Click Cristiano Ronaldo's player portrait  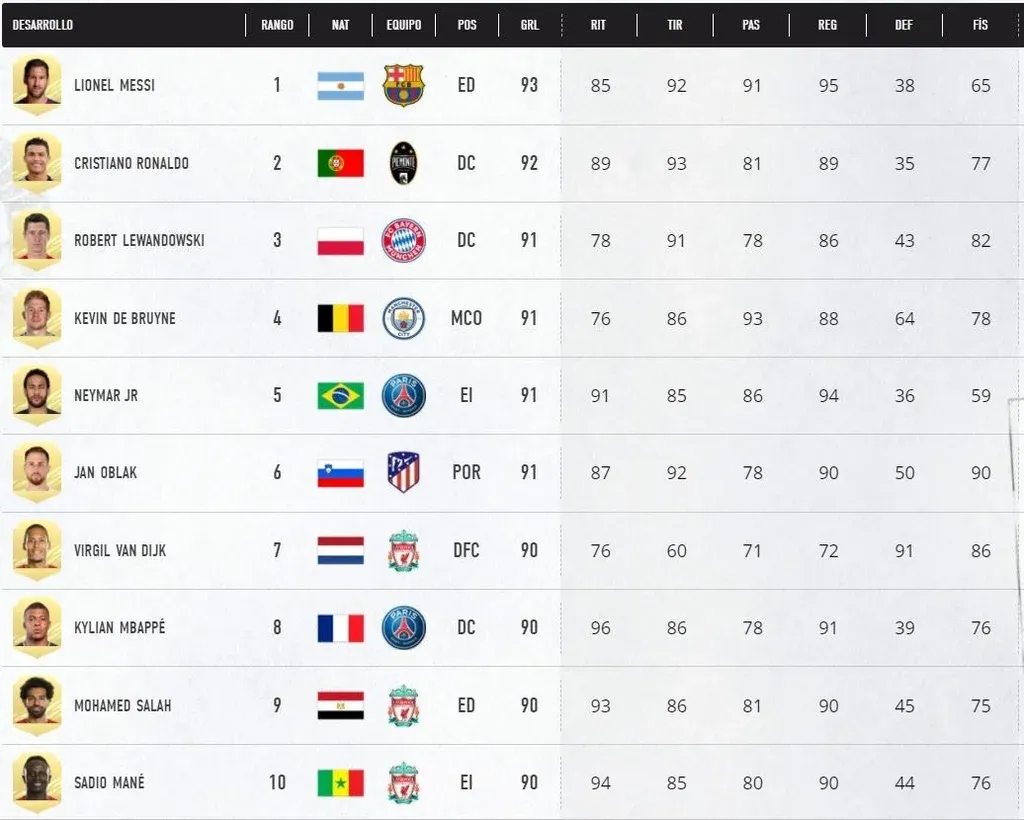37,160
